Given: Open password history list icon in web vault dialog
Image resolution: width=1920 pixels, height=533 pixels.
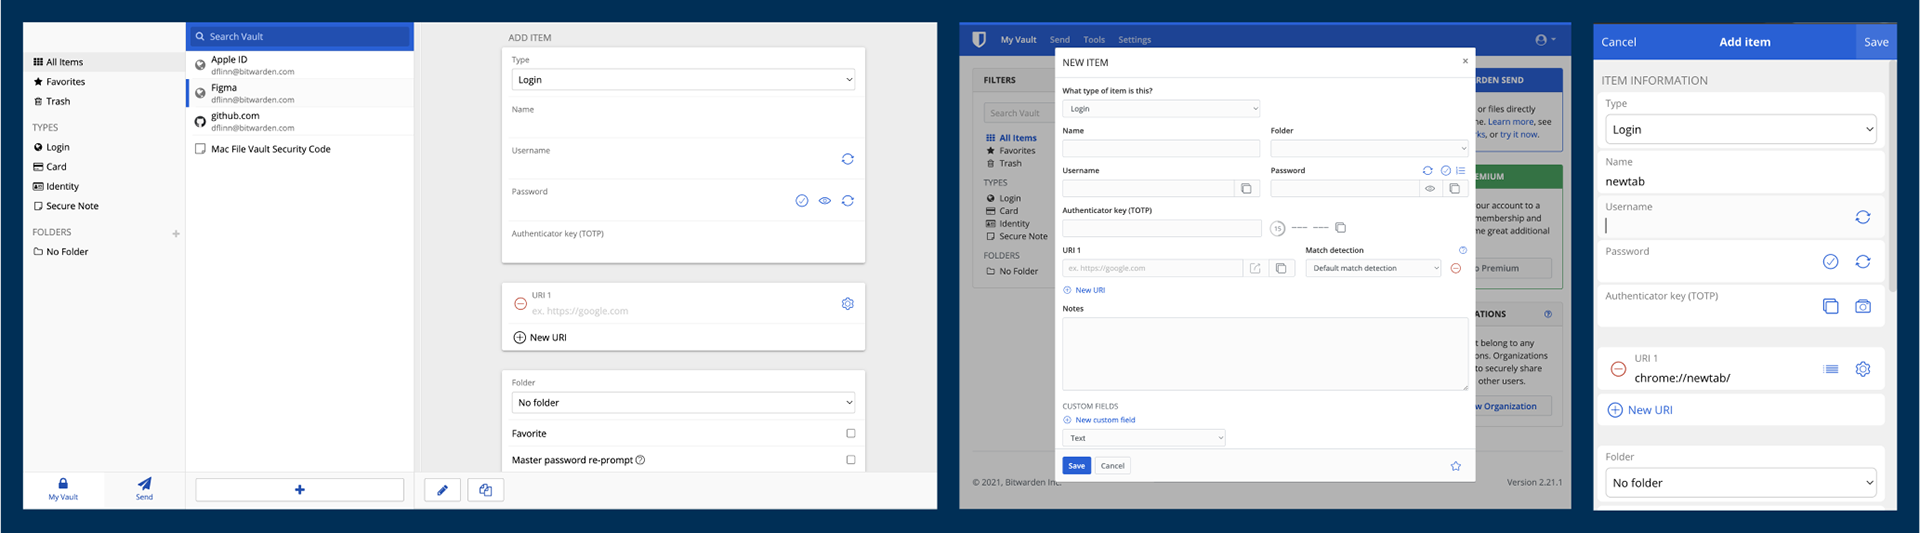Looking at the screenshot, I should point(1461,171).
